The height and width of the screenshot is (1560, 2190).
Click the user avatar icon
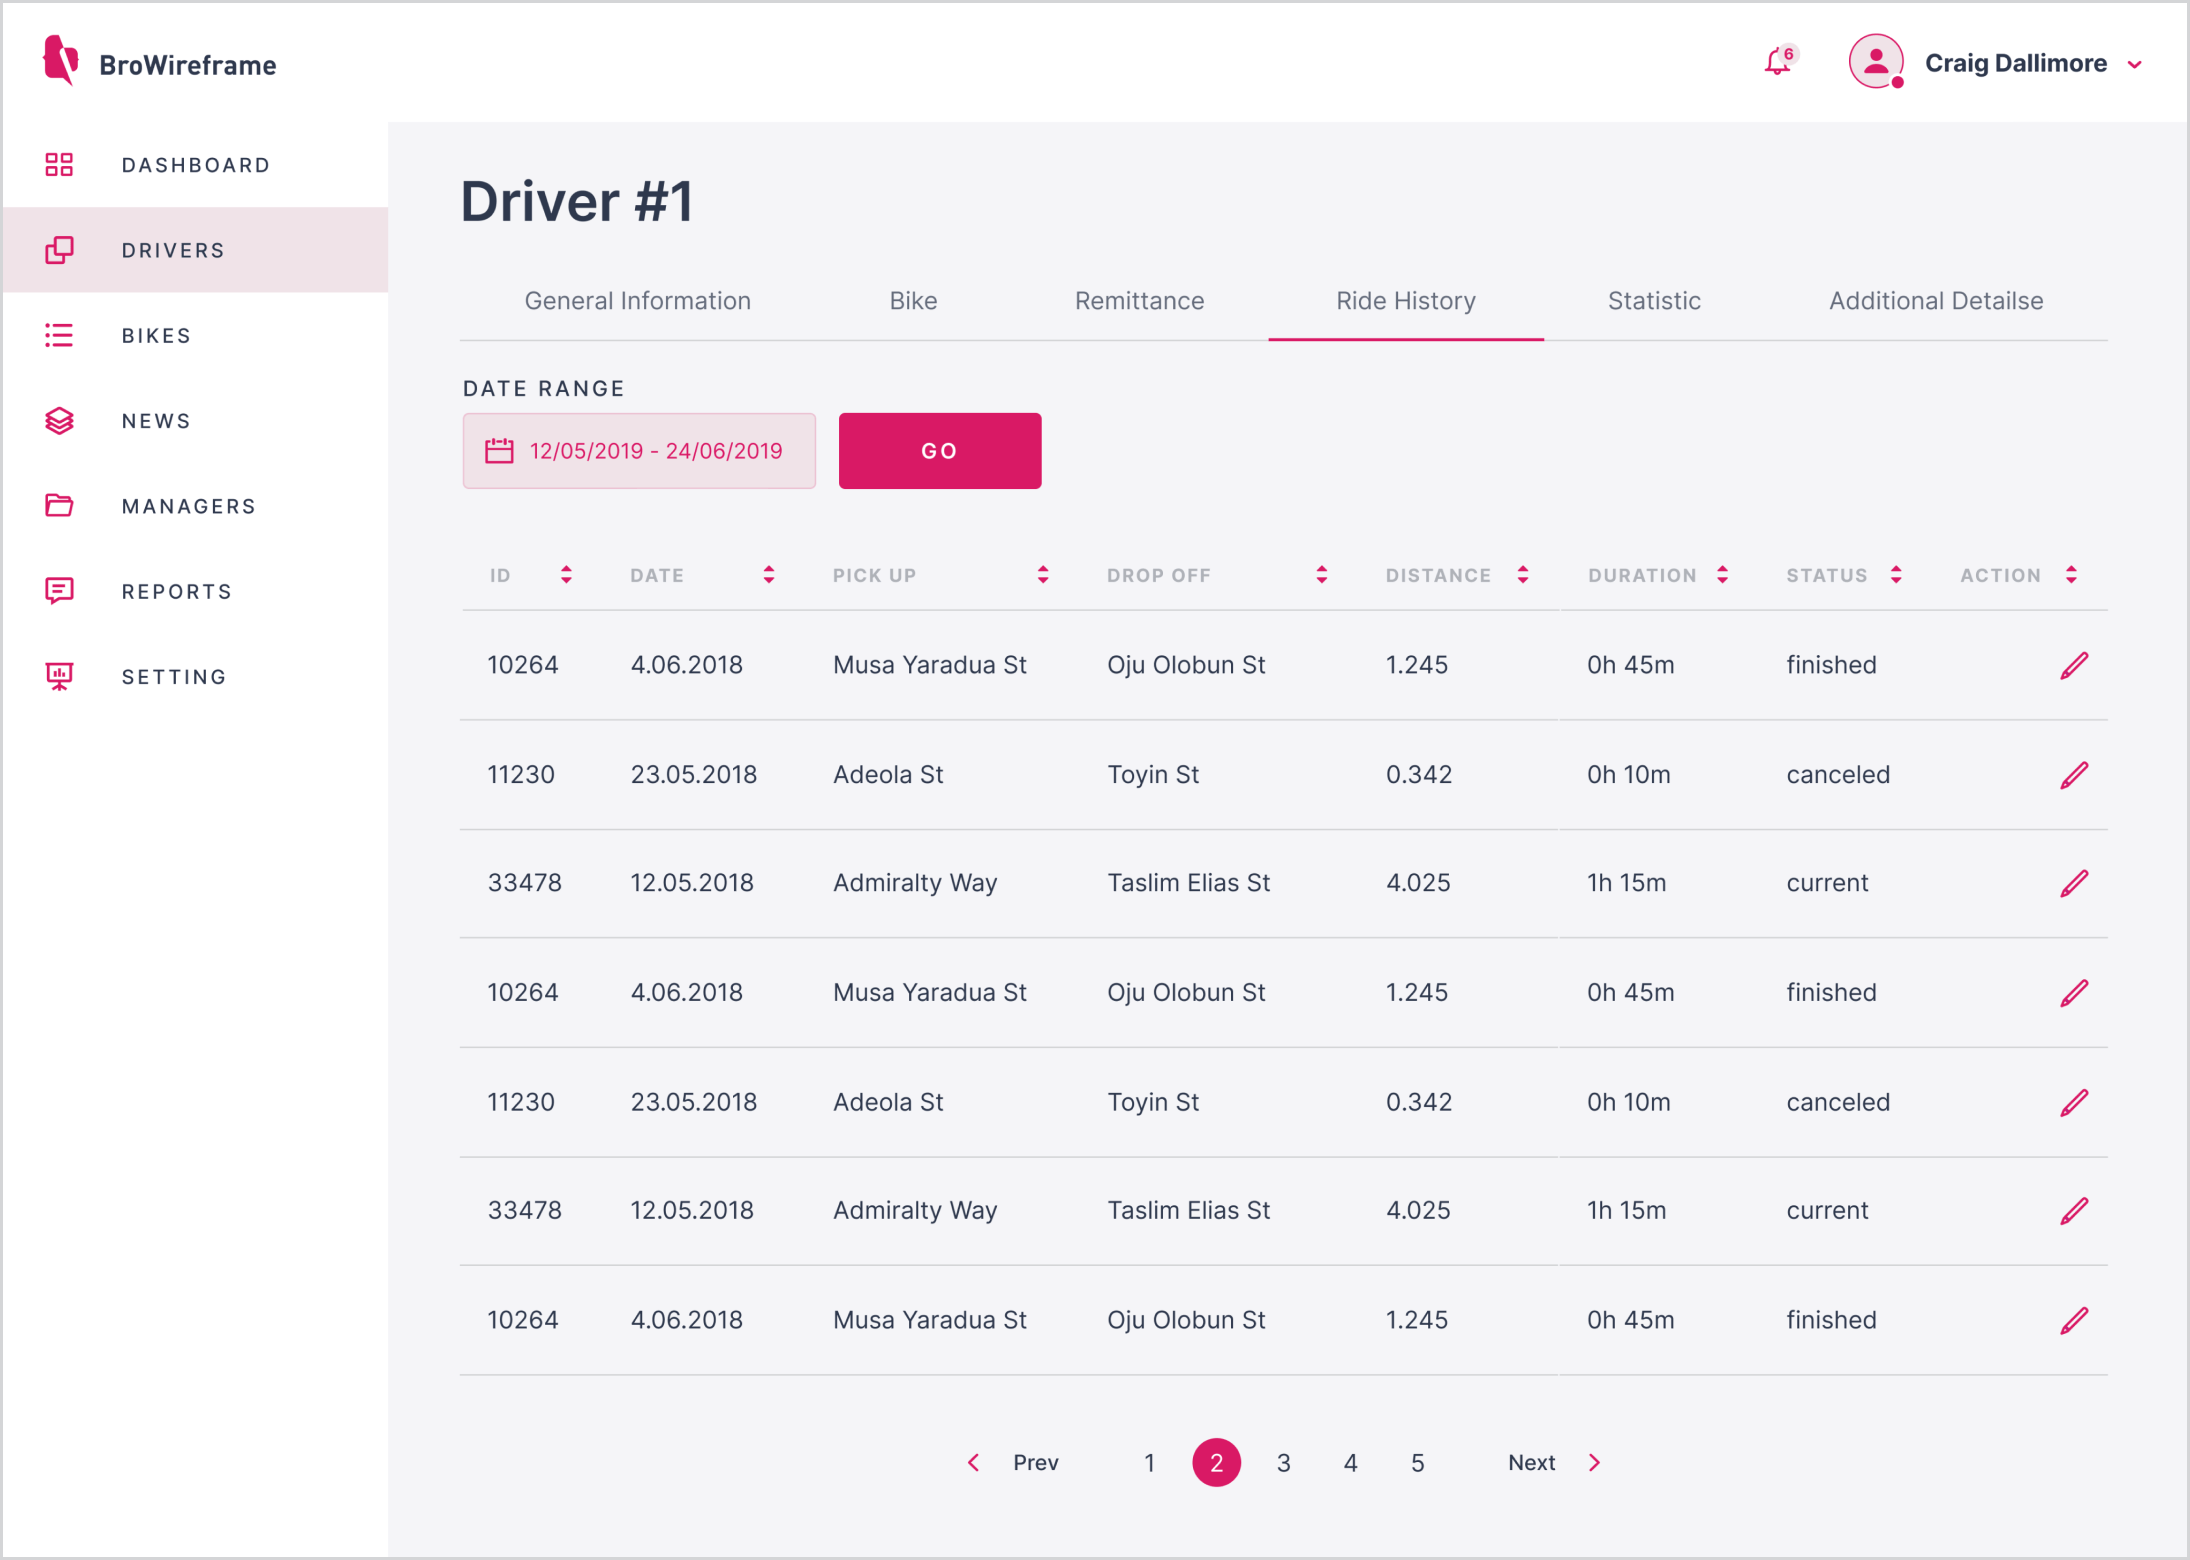1875,62
